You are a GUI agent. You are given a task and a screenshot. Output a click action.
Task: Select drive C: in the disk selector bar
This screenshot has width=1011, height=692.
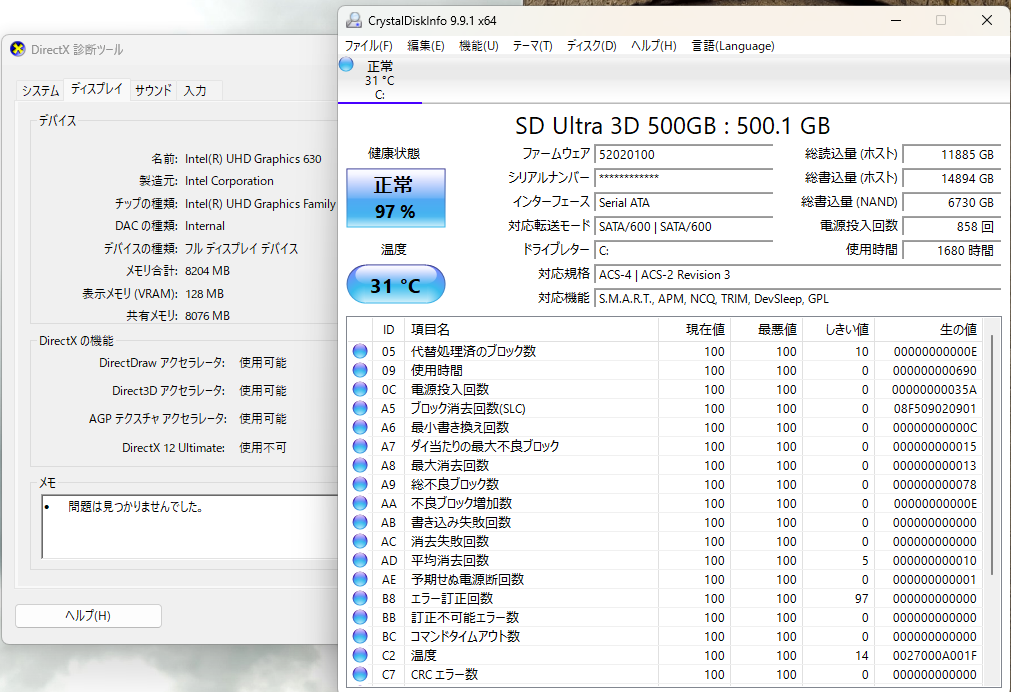tap(380, 80)
